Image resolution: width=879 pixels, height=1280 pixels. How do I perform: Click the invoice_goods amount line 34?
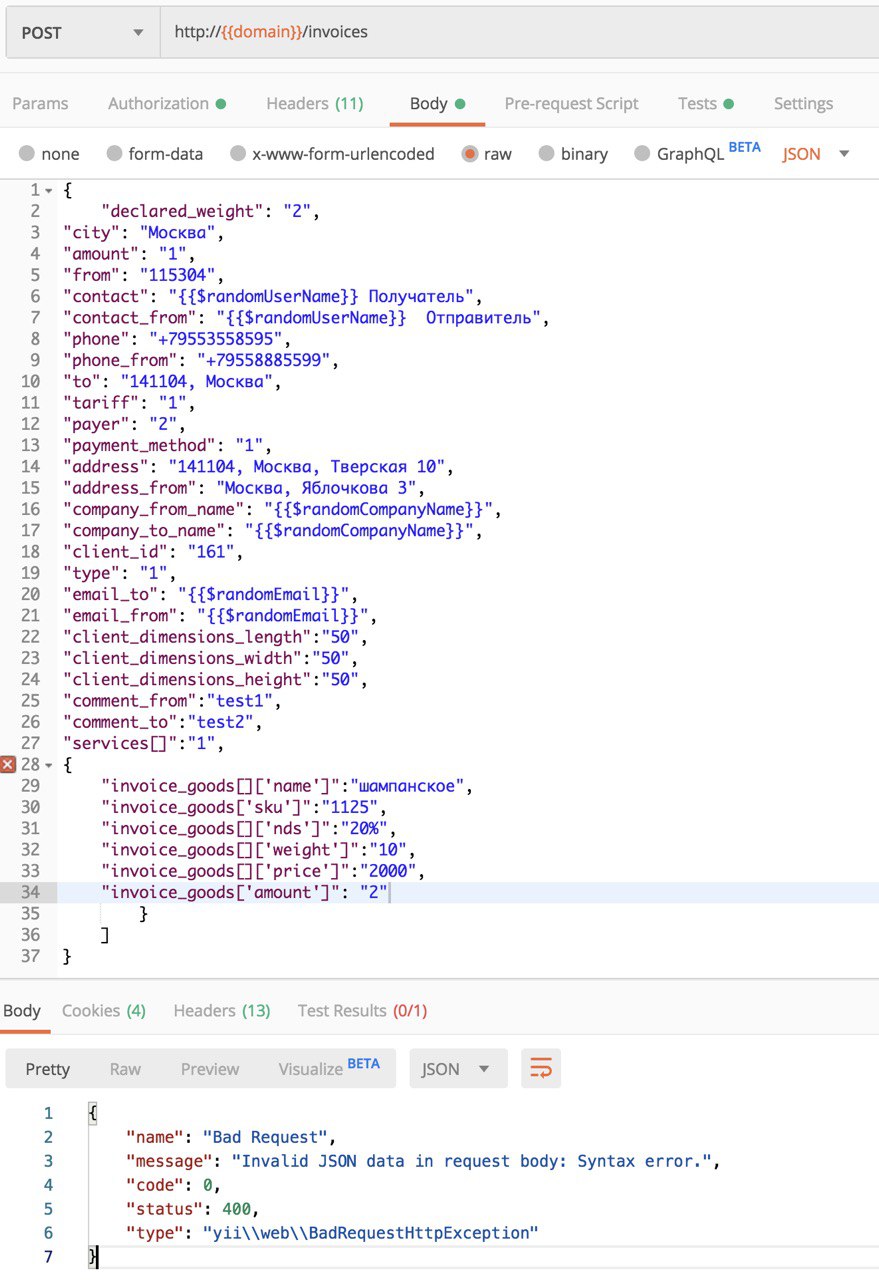(x=244, y=892)
